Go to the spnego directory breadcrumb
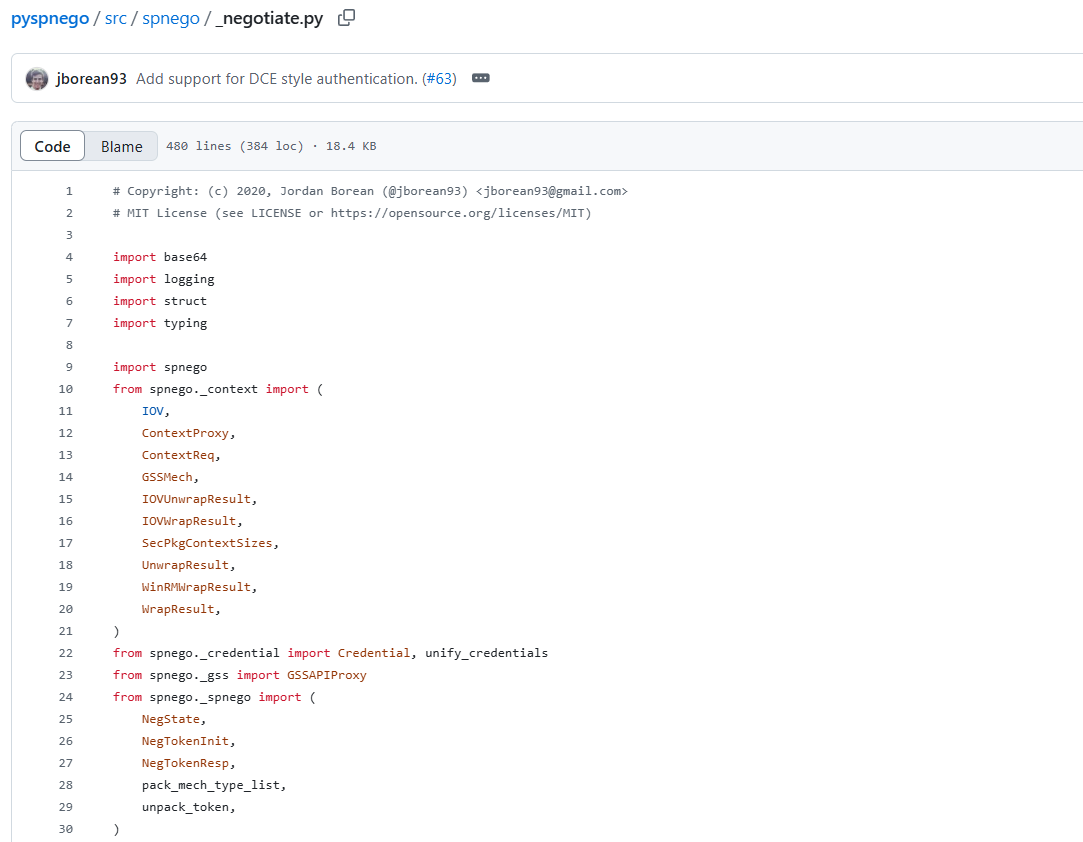1083x842 pixels. pyautogui.click(x=171, y=19)
